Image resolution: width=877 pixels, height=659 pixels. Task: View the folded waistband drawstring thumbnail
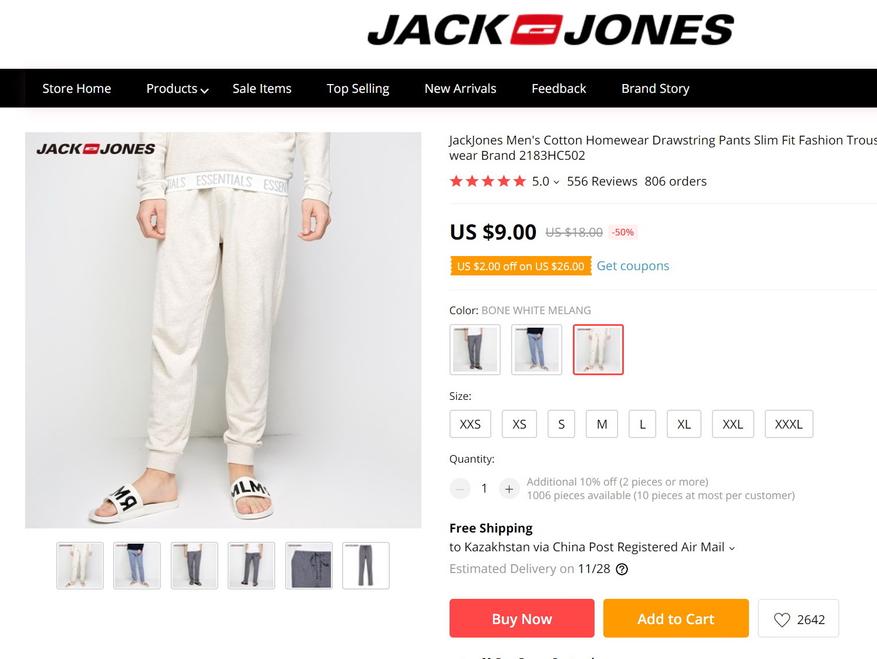(309, 566)
